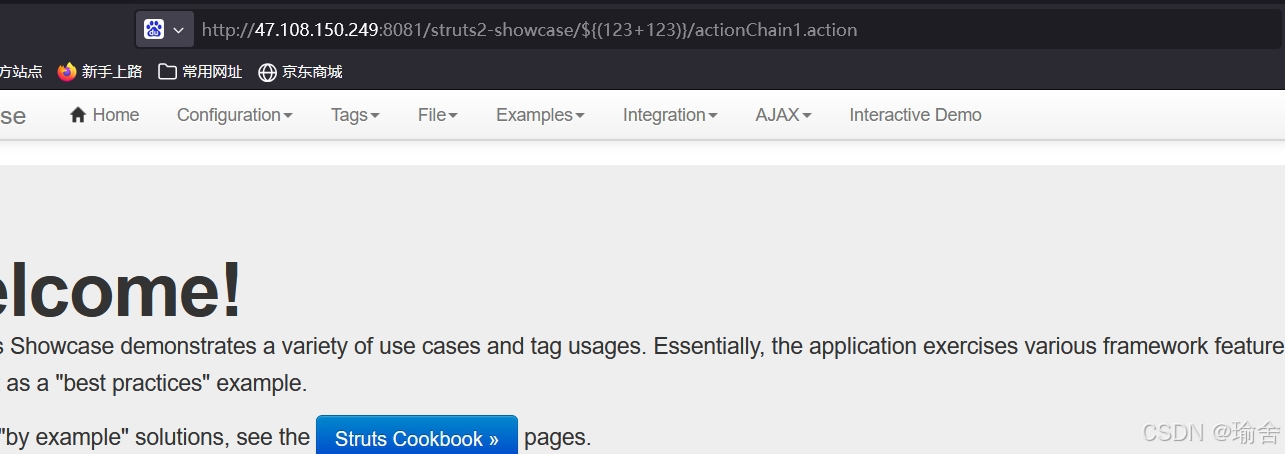Open the 京东商城 bookmark
This screenshot has width=1285, height=454.
click(x=300, y=72)
